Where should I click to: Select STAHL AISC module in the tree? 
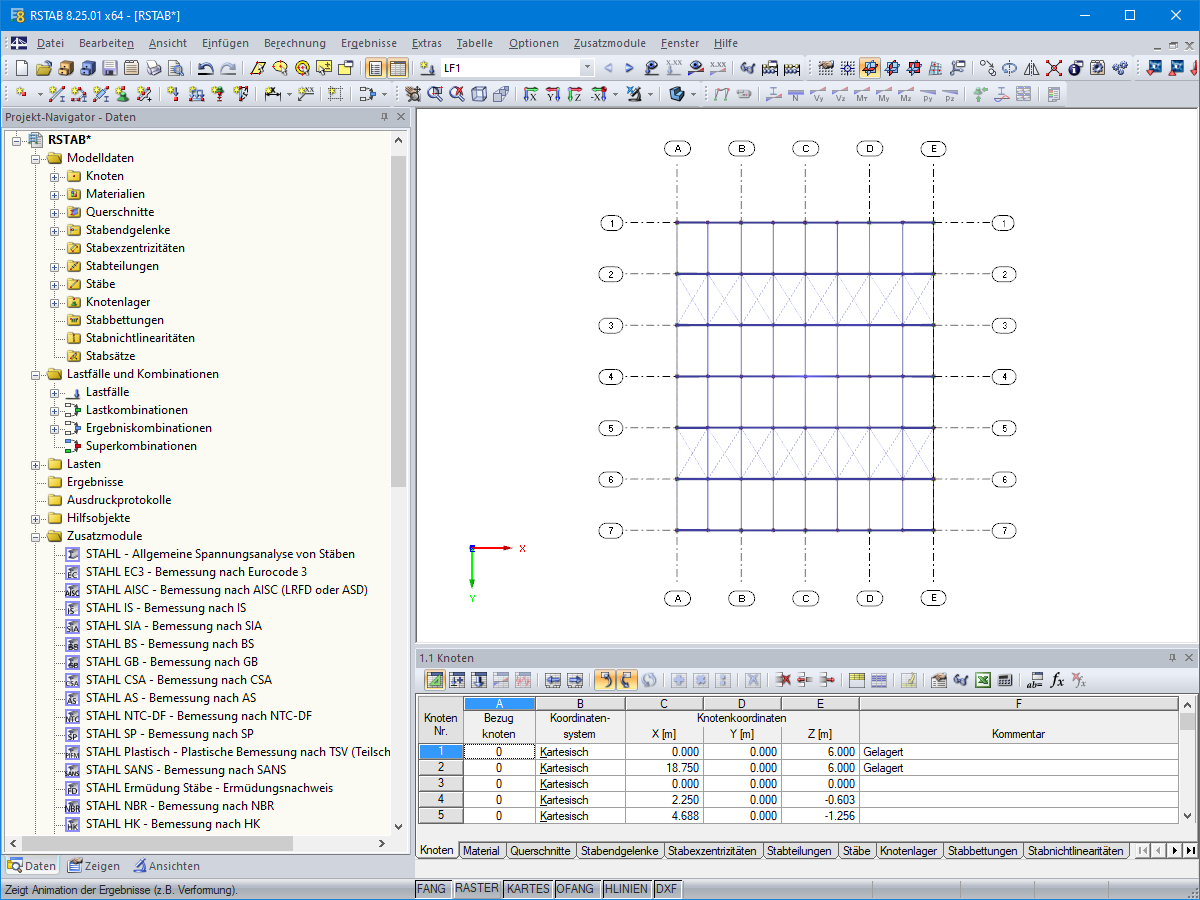226,590
